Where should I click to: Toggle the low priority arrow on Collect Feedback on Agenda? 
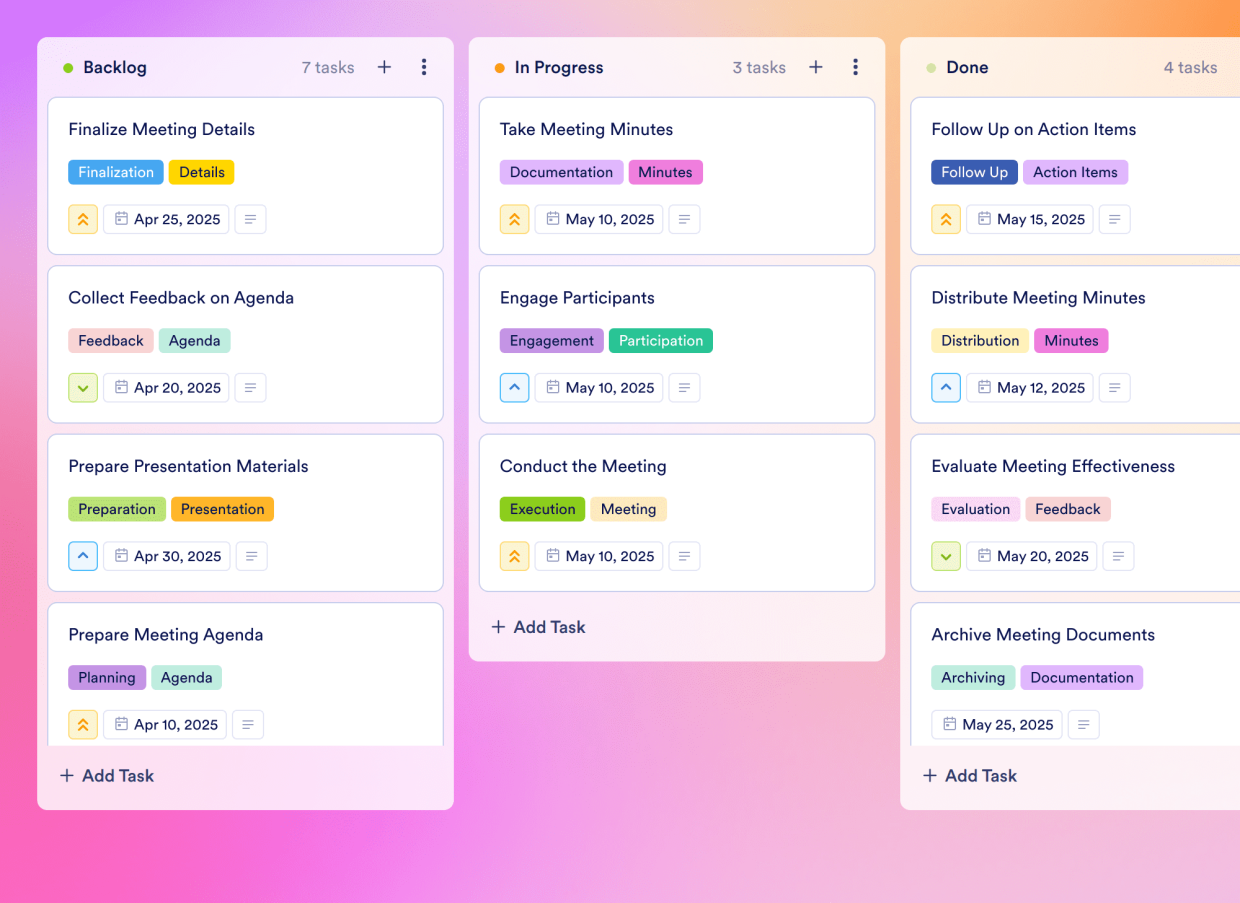[x=83, y=387]
